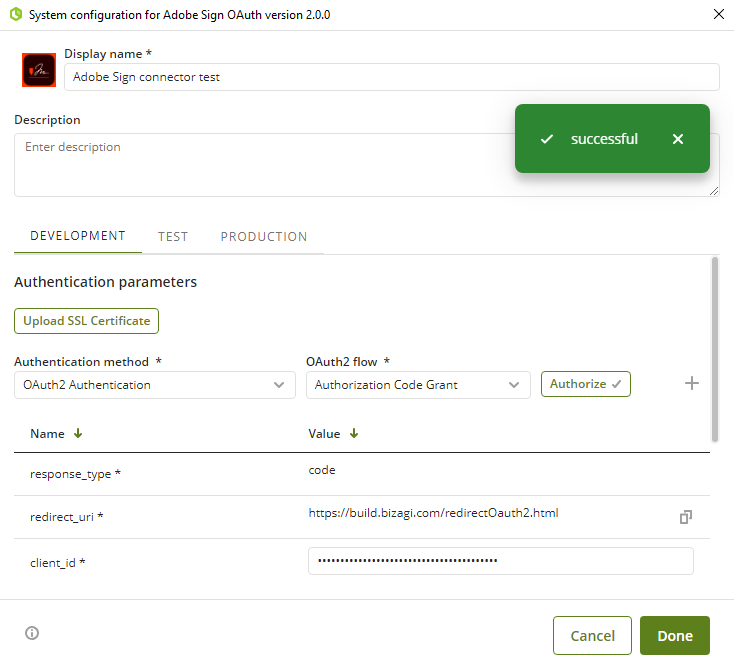This screenshot has width=734, height=671.
Task: Click the checkmark icon in success toast
Action: tap(547, 139)
